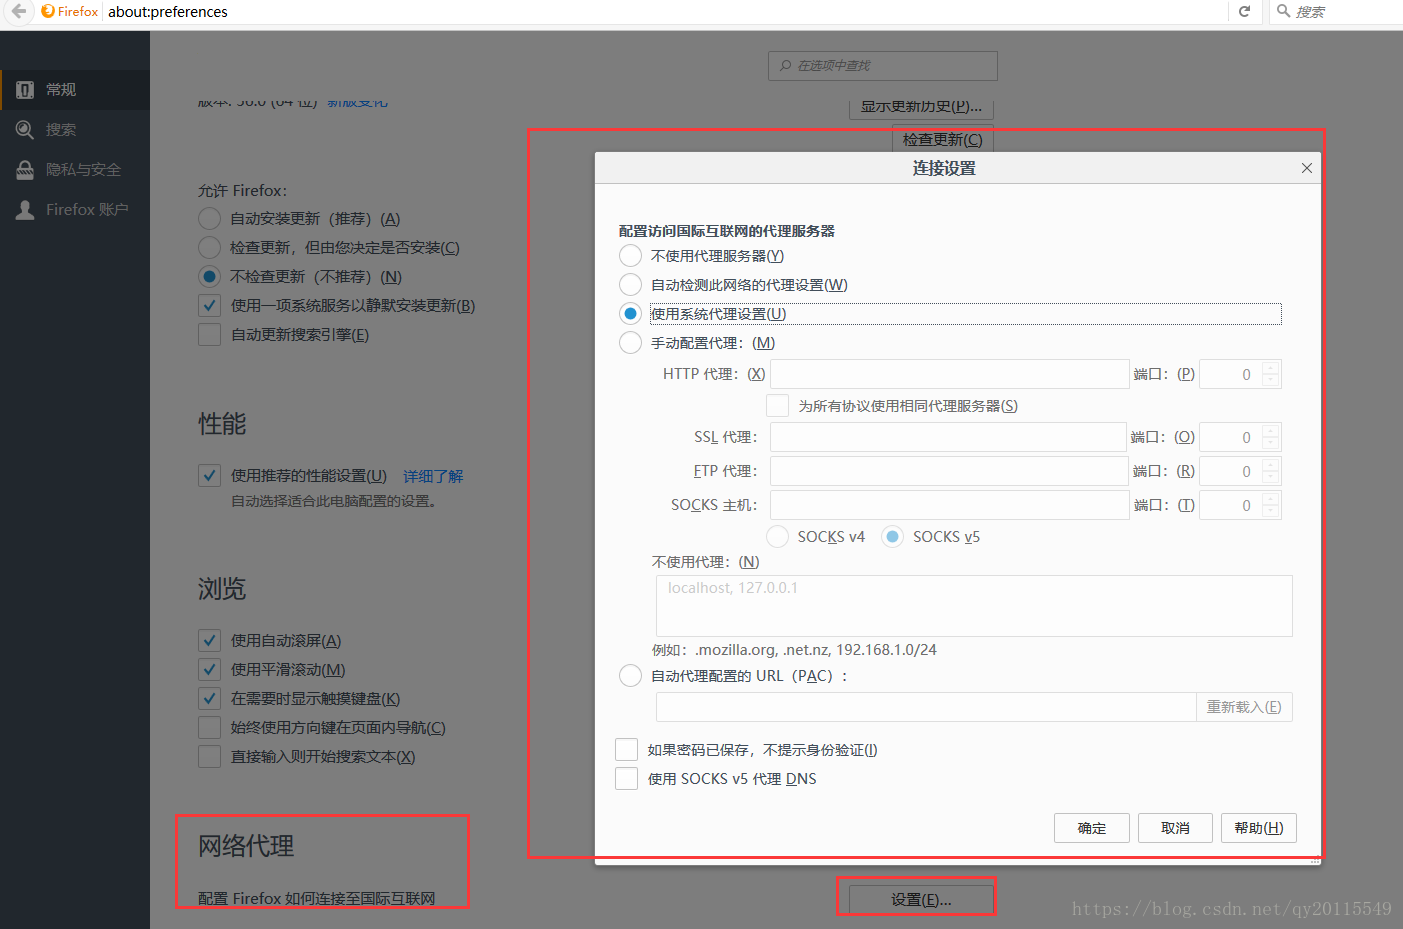Image resolution: width=1403 pixels, height=929 pixels.
Task: Click 检查更新(C) button
Action: pyautogui.click(x=942, y=139)
